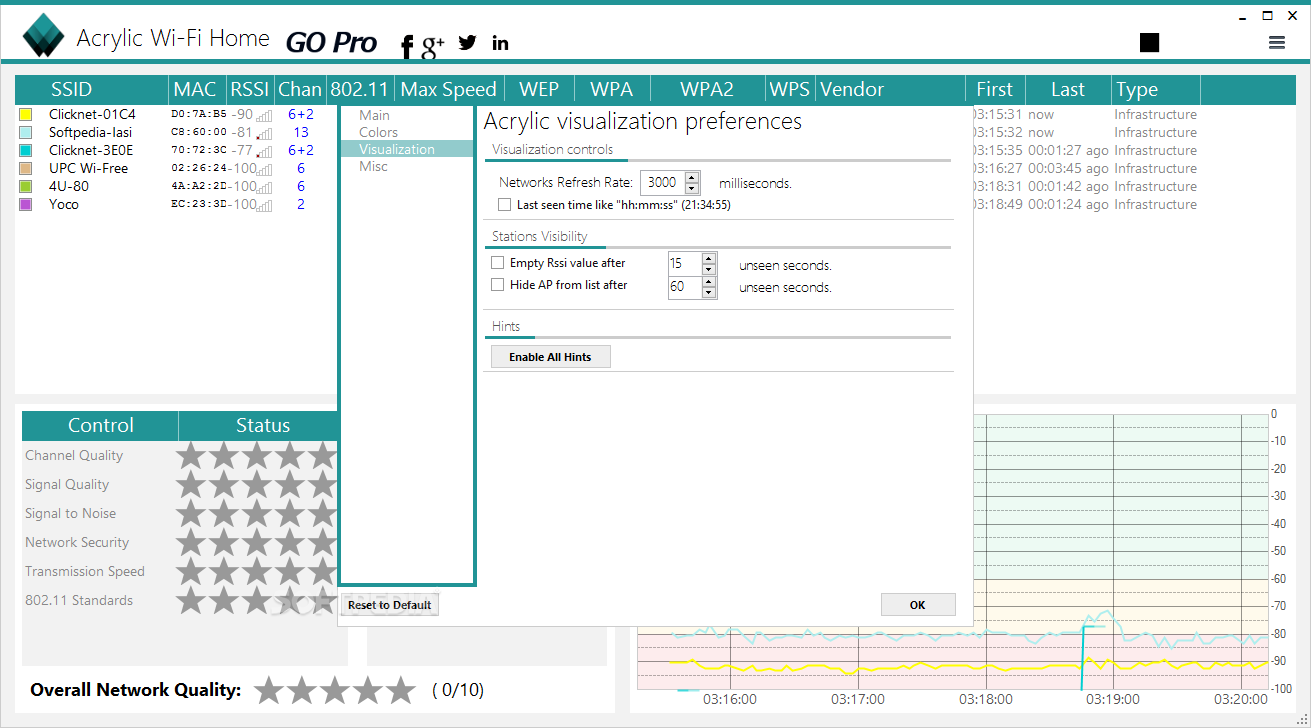Select the Yoco network name
1311x728 pixels.
pyautogui.click(x=64, y=204)
